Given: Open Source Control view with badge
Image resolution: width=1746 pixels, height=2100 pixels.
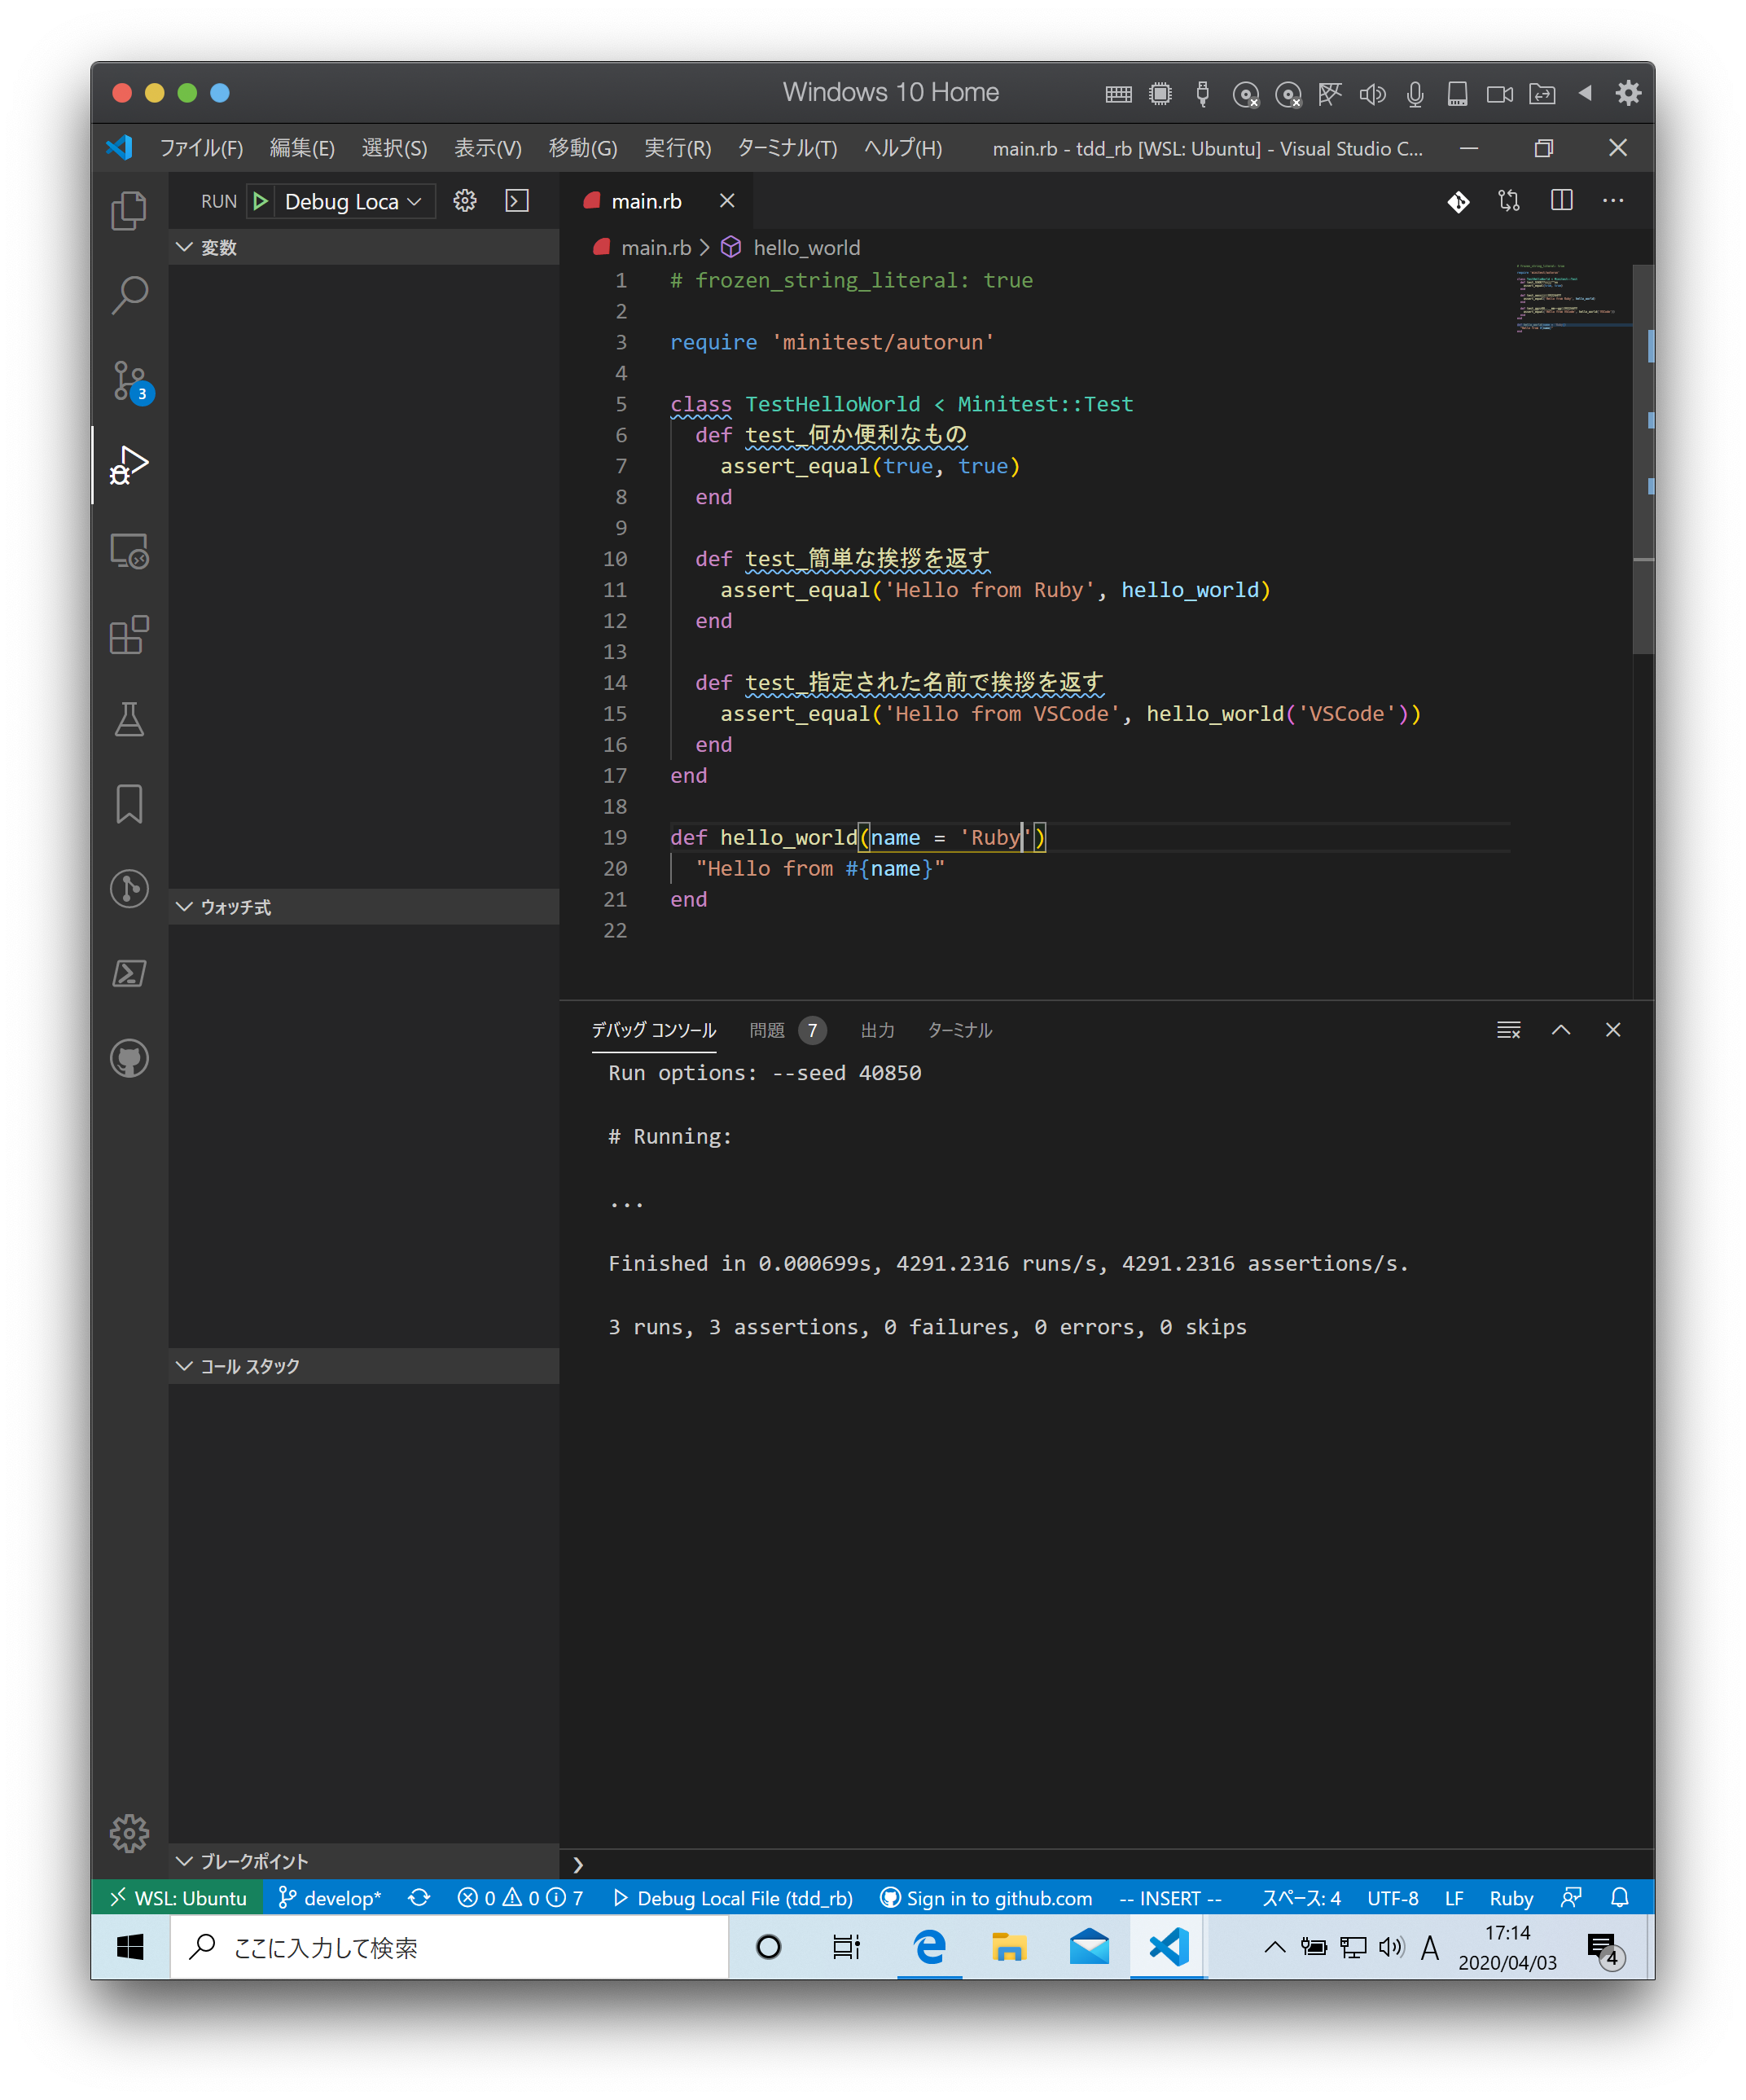Looking at the screenshot, I should [129, 381].
